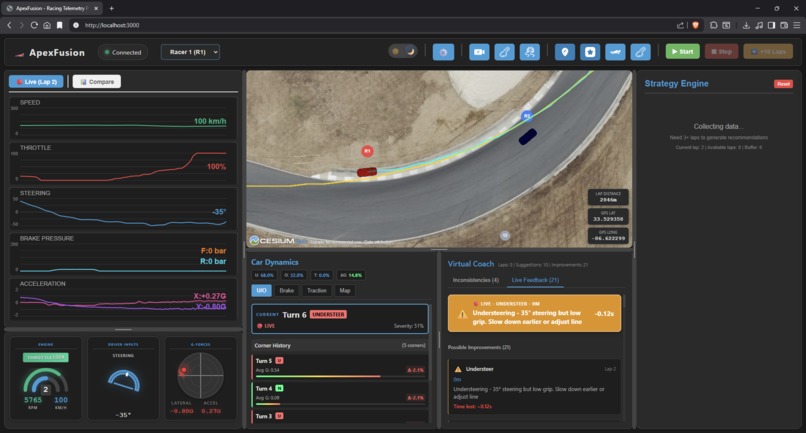Toggle the light/dark theme switch
Viewport: 806px width, 433px height.
click(403, 51)
